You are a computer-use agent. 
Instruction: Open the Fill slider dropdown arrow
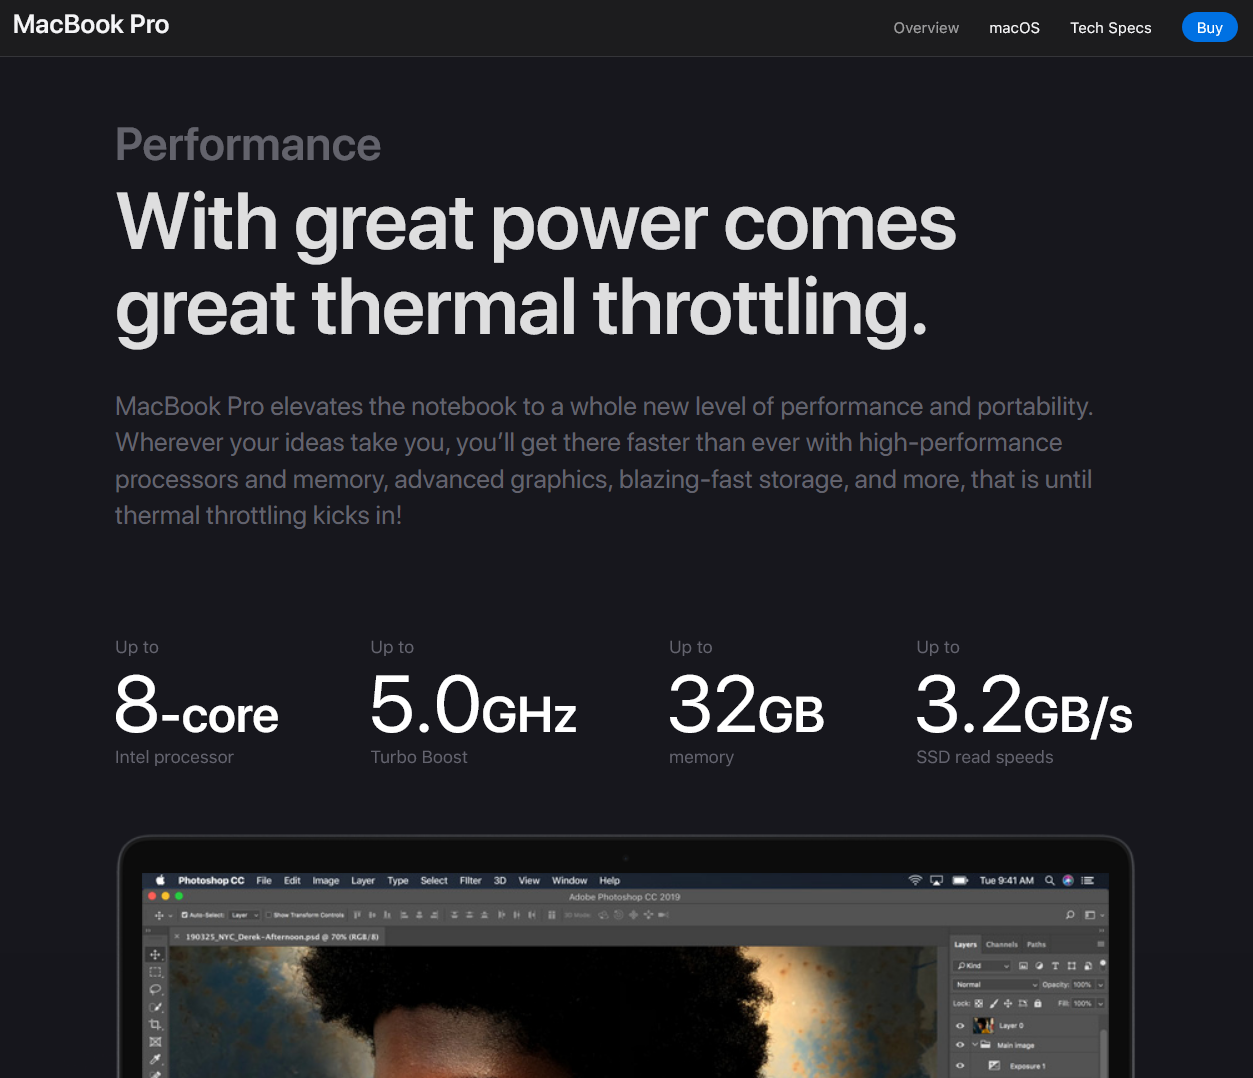coord(1100,1003)
